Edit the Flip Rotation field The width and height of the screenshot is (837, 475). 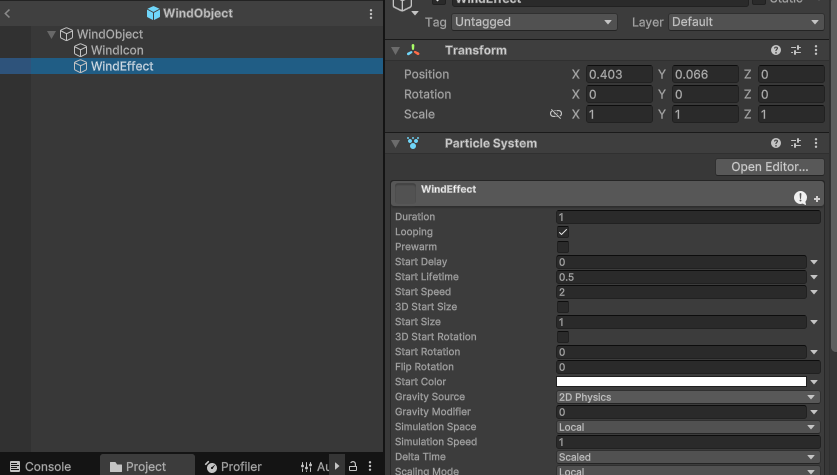pos(688,367)
